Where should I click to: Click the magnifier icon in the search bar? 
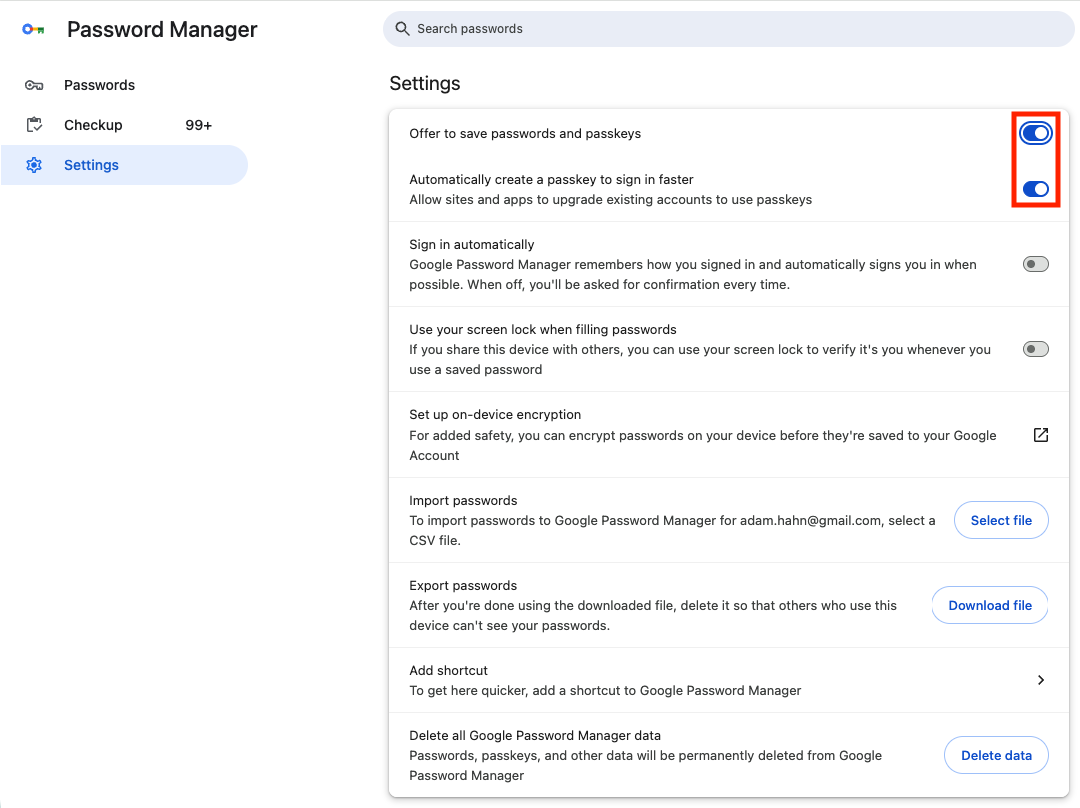402,28
